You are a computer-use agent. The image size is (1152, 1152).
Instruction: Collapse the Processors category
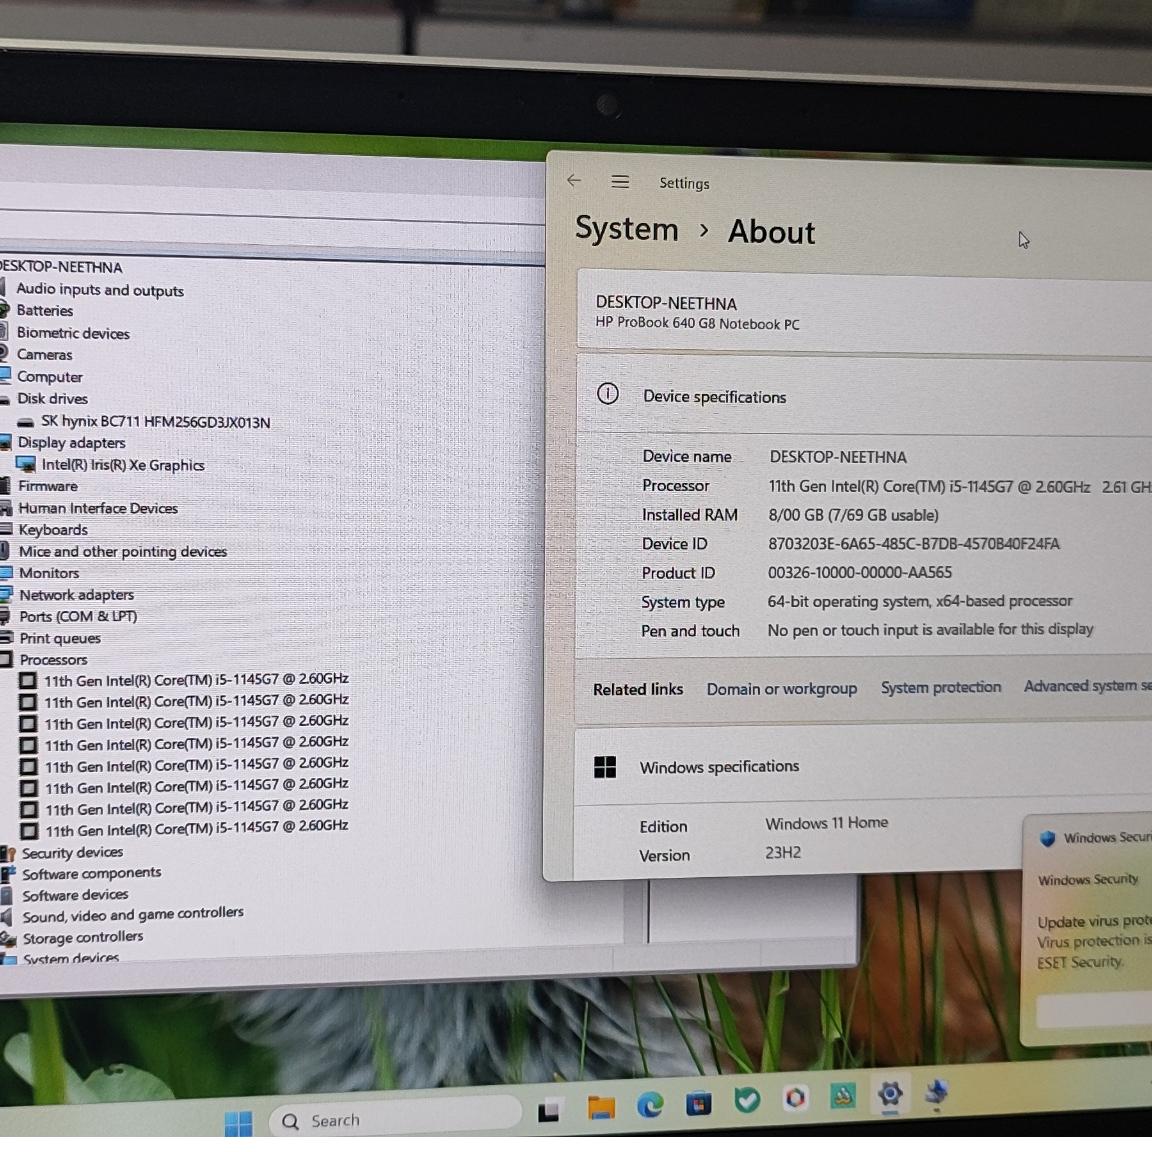53,660
